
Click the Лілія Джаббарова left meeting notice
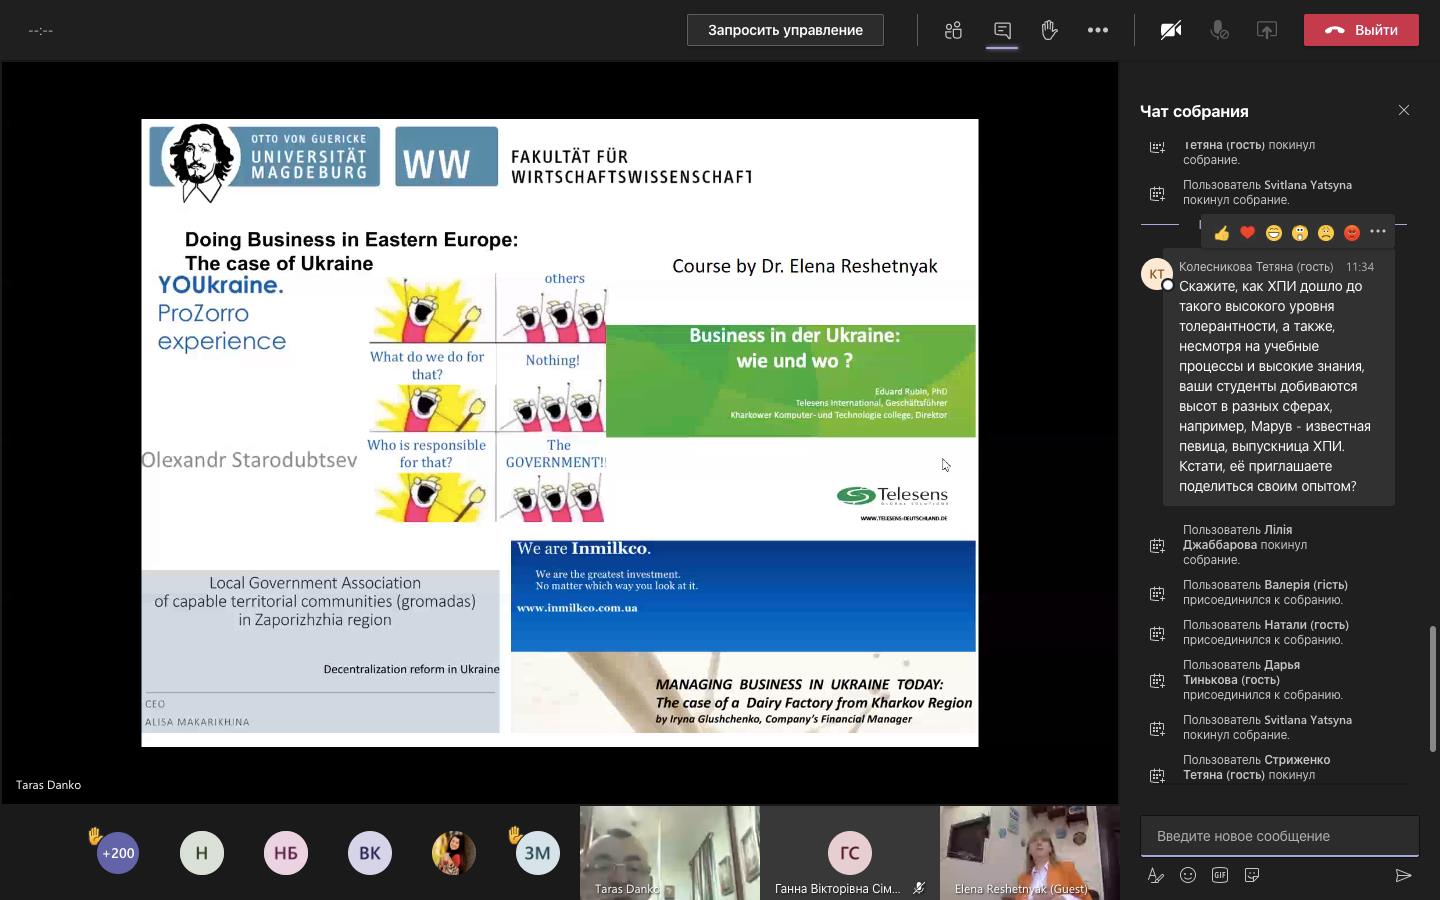pos(1245,545)
